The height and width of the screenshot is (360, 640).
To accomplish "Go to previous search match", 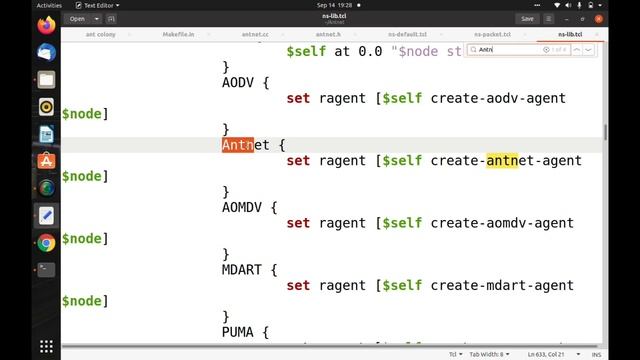I will click(x=576, y=50).
